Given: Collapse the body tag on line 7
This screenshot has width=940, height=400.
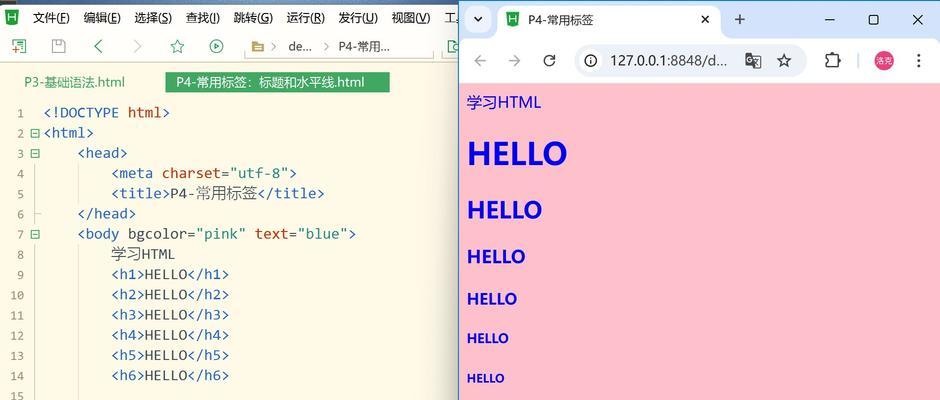Looking at the screenshot, I should pyautogui.click(x=35, y=234).
